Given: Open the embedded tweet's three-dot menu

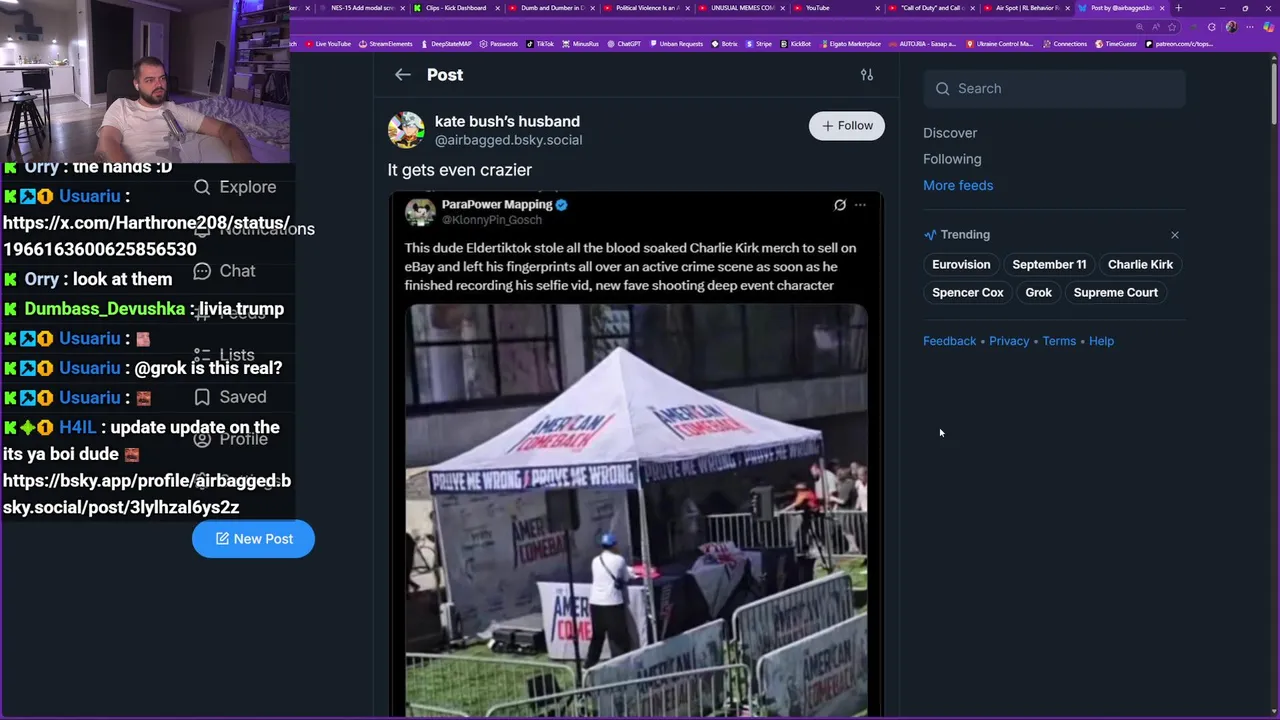Looking at the screenshot, I should (x=860, y=205).
